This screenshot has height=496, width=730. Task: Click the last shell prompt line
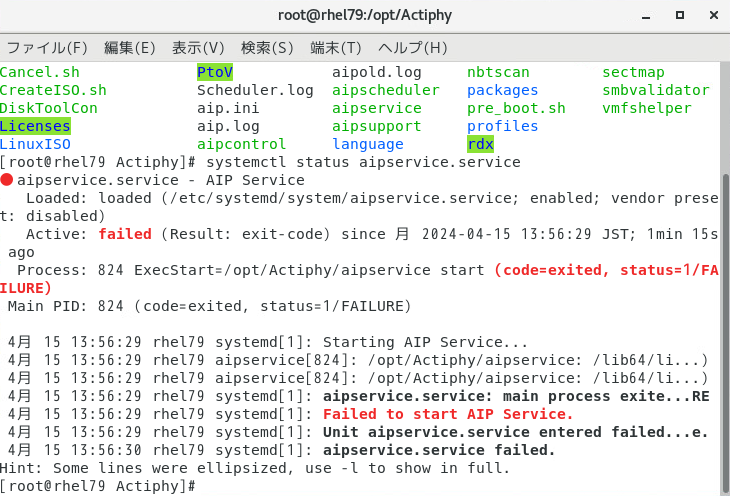98,486
